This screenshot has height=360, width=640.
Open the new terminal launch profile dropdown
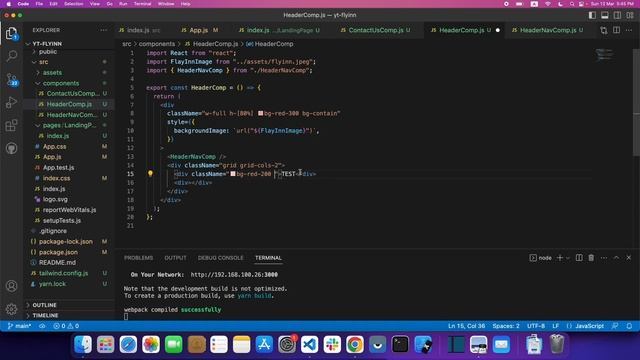pos(568,258)
